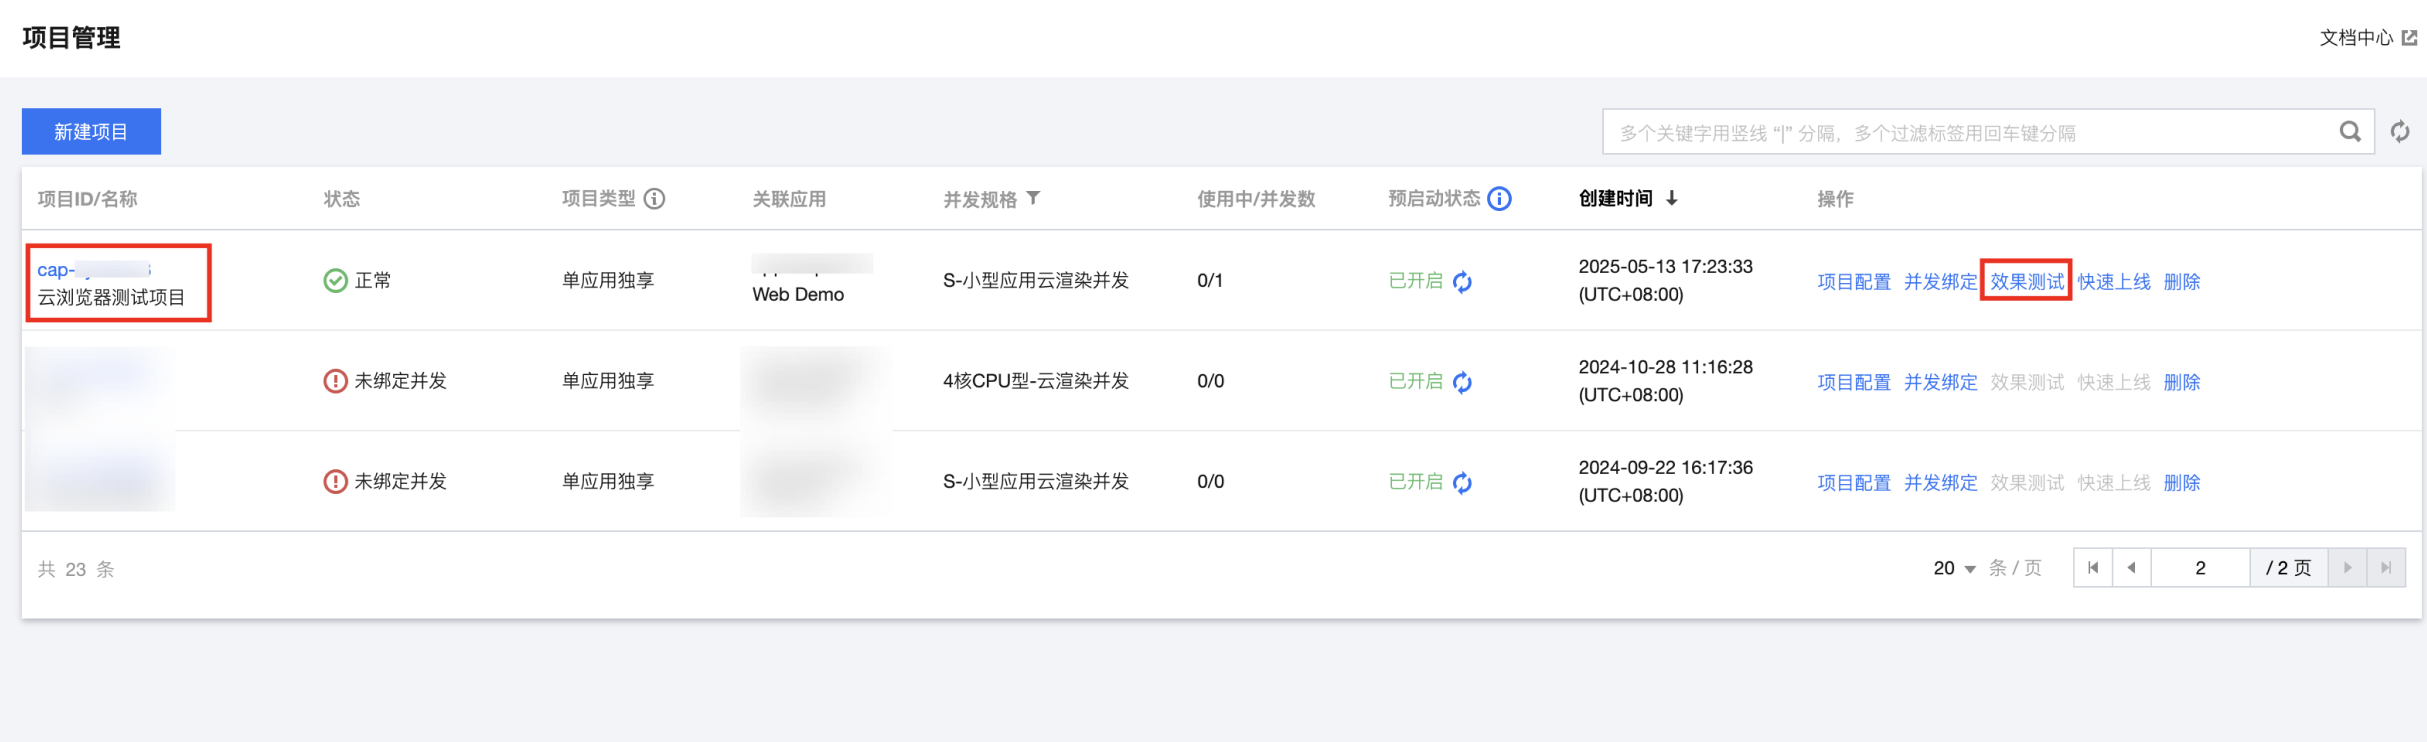2427x742 pixels.
Task: Click 删除 in the 2024-09-22 row
Action: point(2181,483)
